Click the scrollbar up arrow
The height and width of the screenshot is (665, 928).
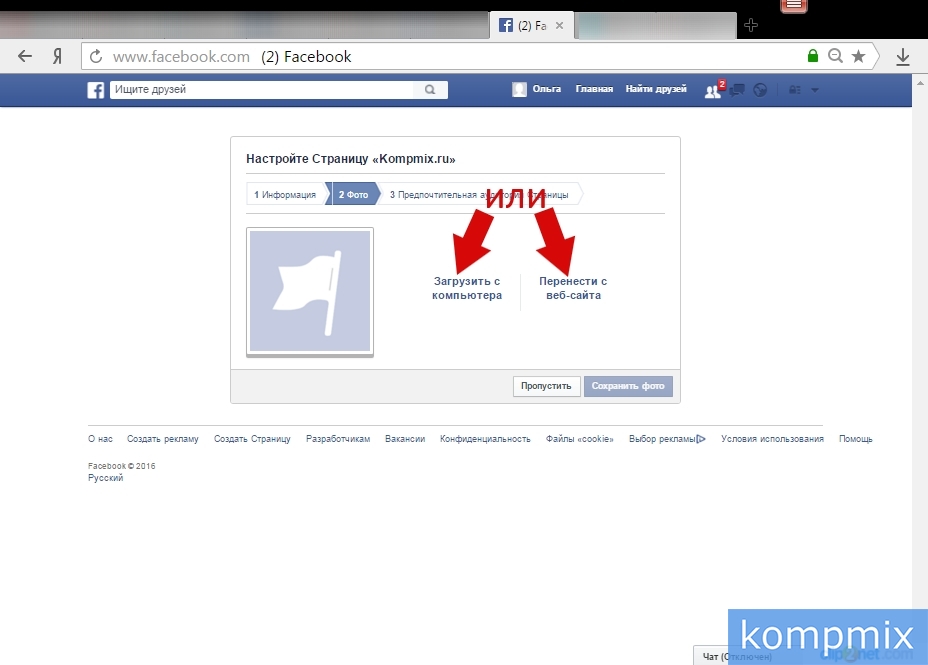coord(920,83)
